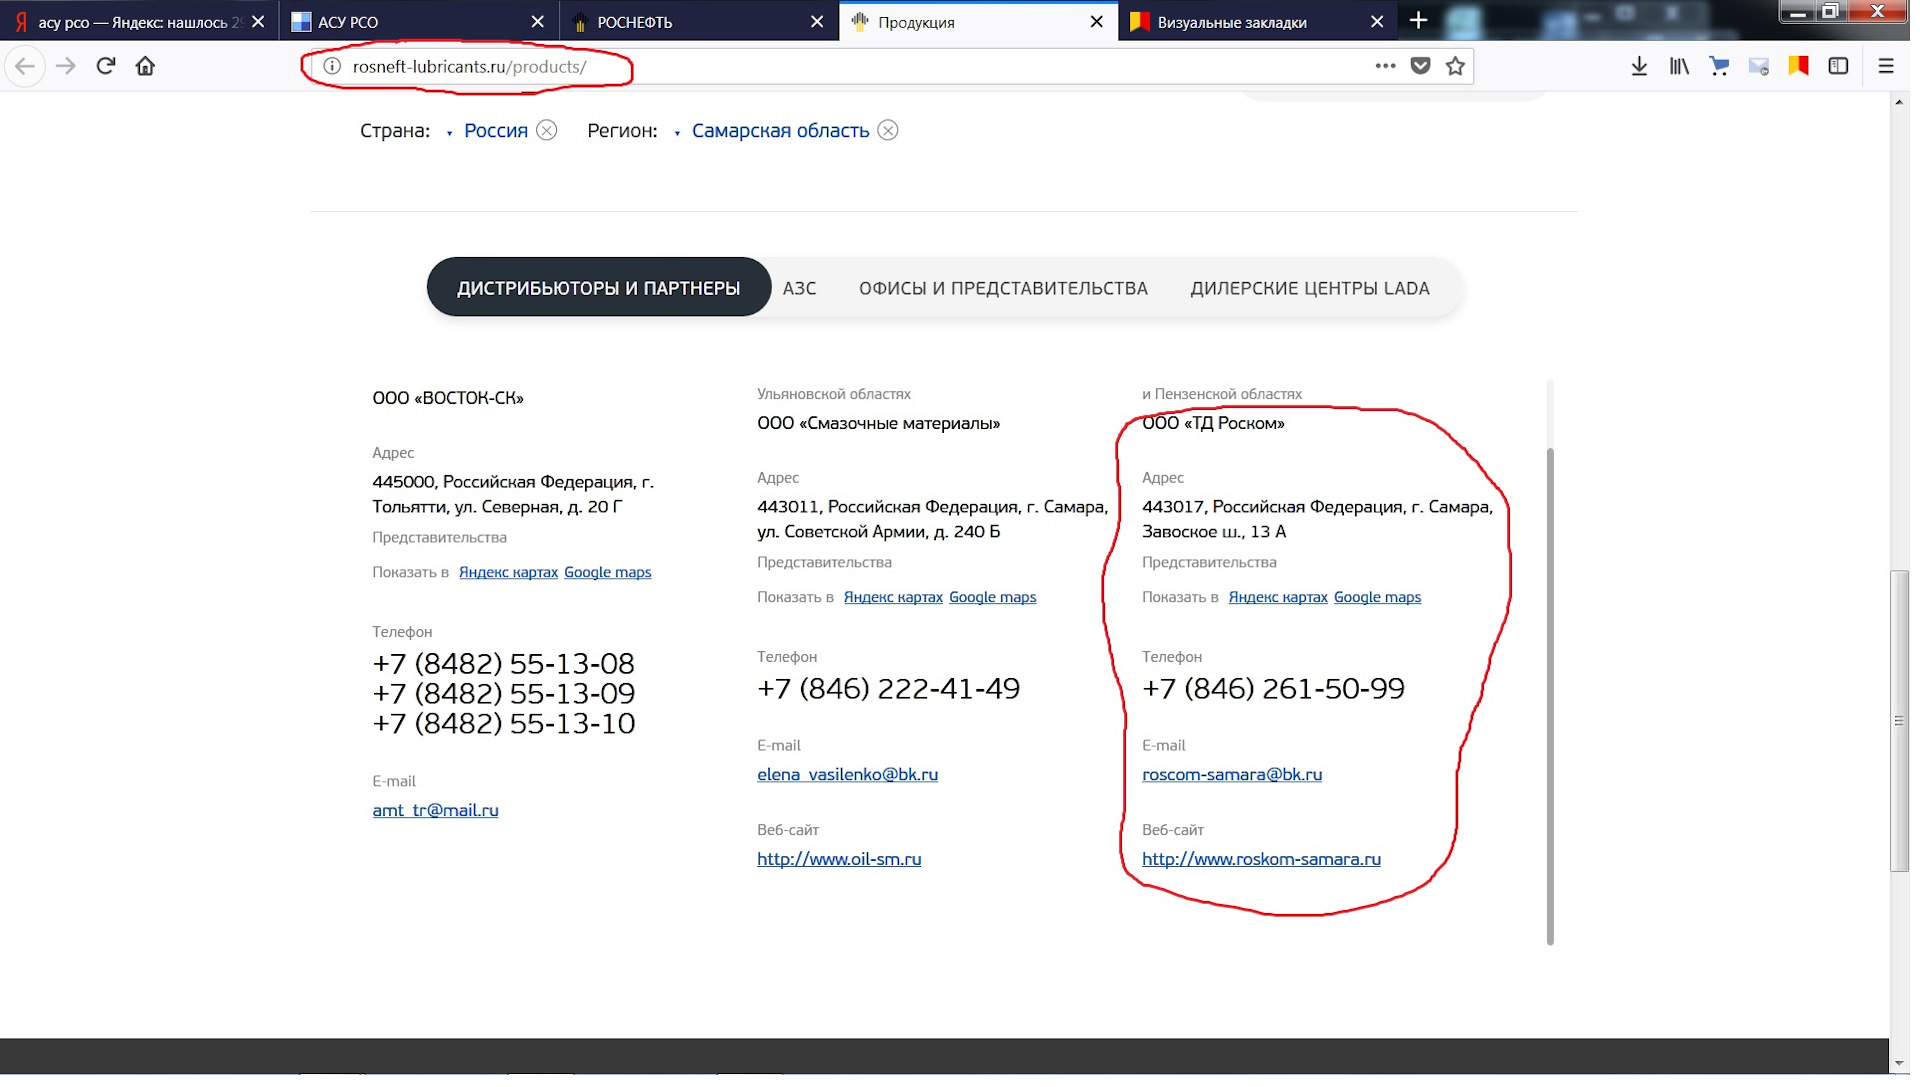
Task: Bookmark this page with star icon
Action: pyautogui.click(x=1455, y=66)
